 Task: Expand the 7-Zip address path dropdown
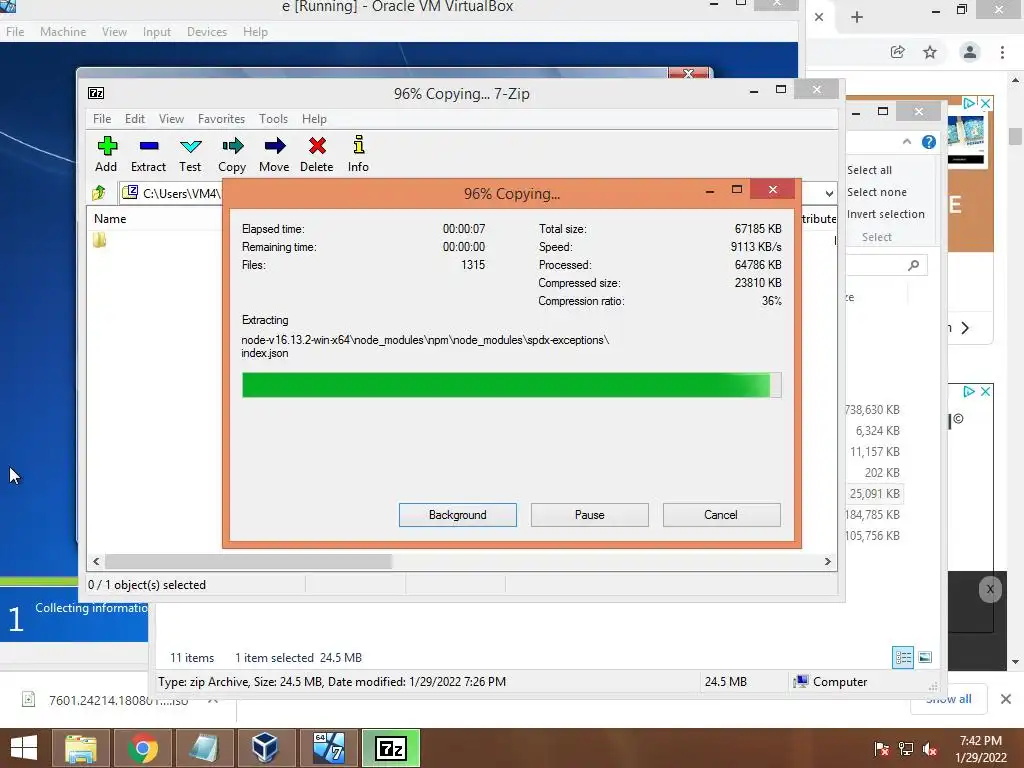(x=829, y=193)
